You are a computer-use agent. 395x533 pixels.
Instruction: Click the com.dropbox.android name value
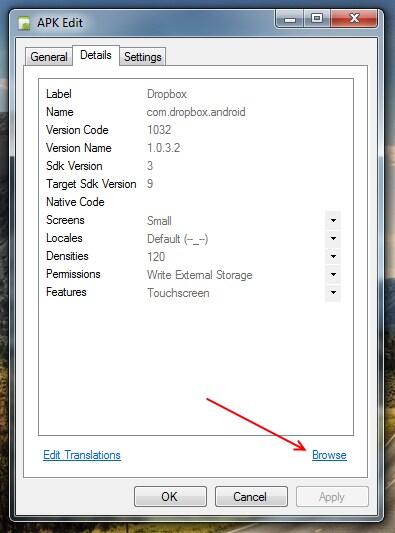point(196,112)
